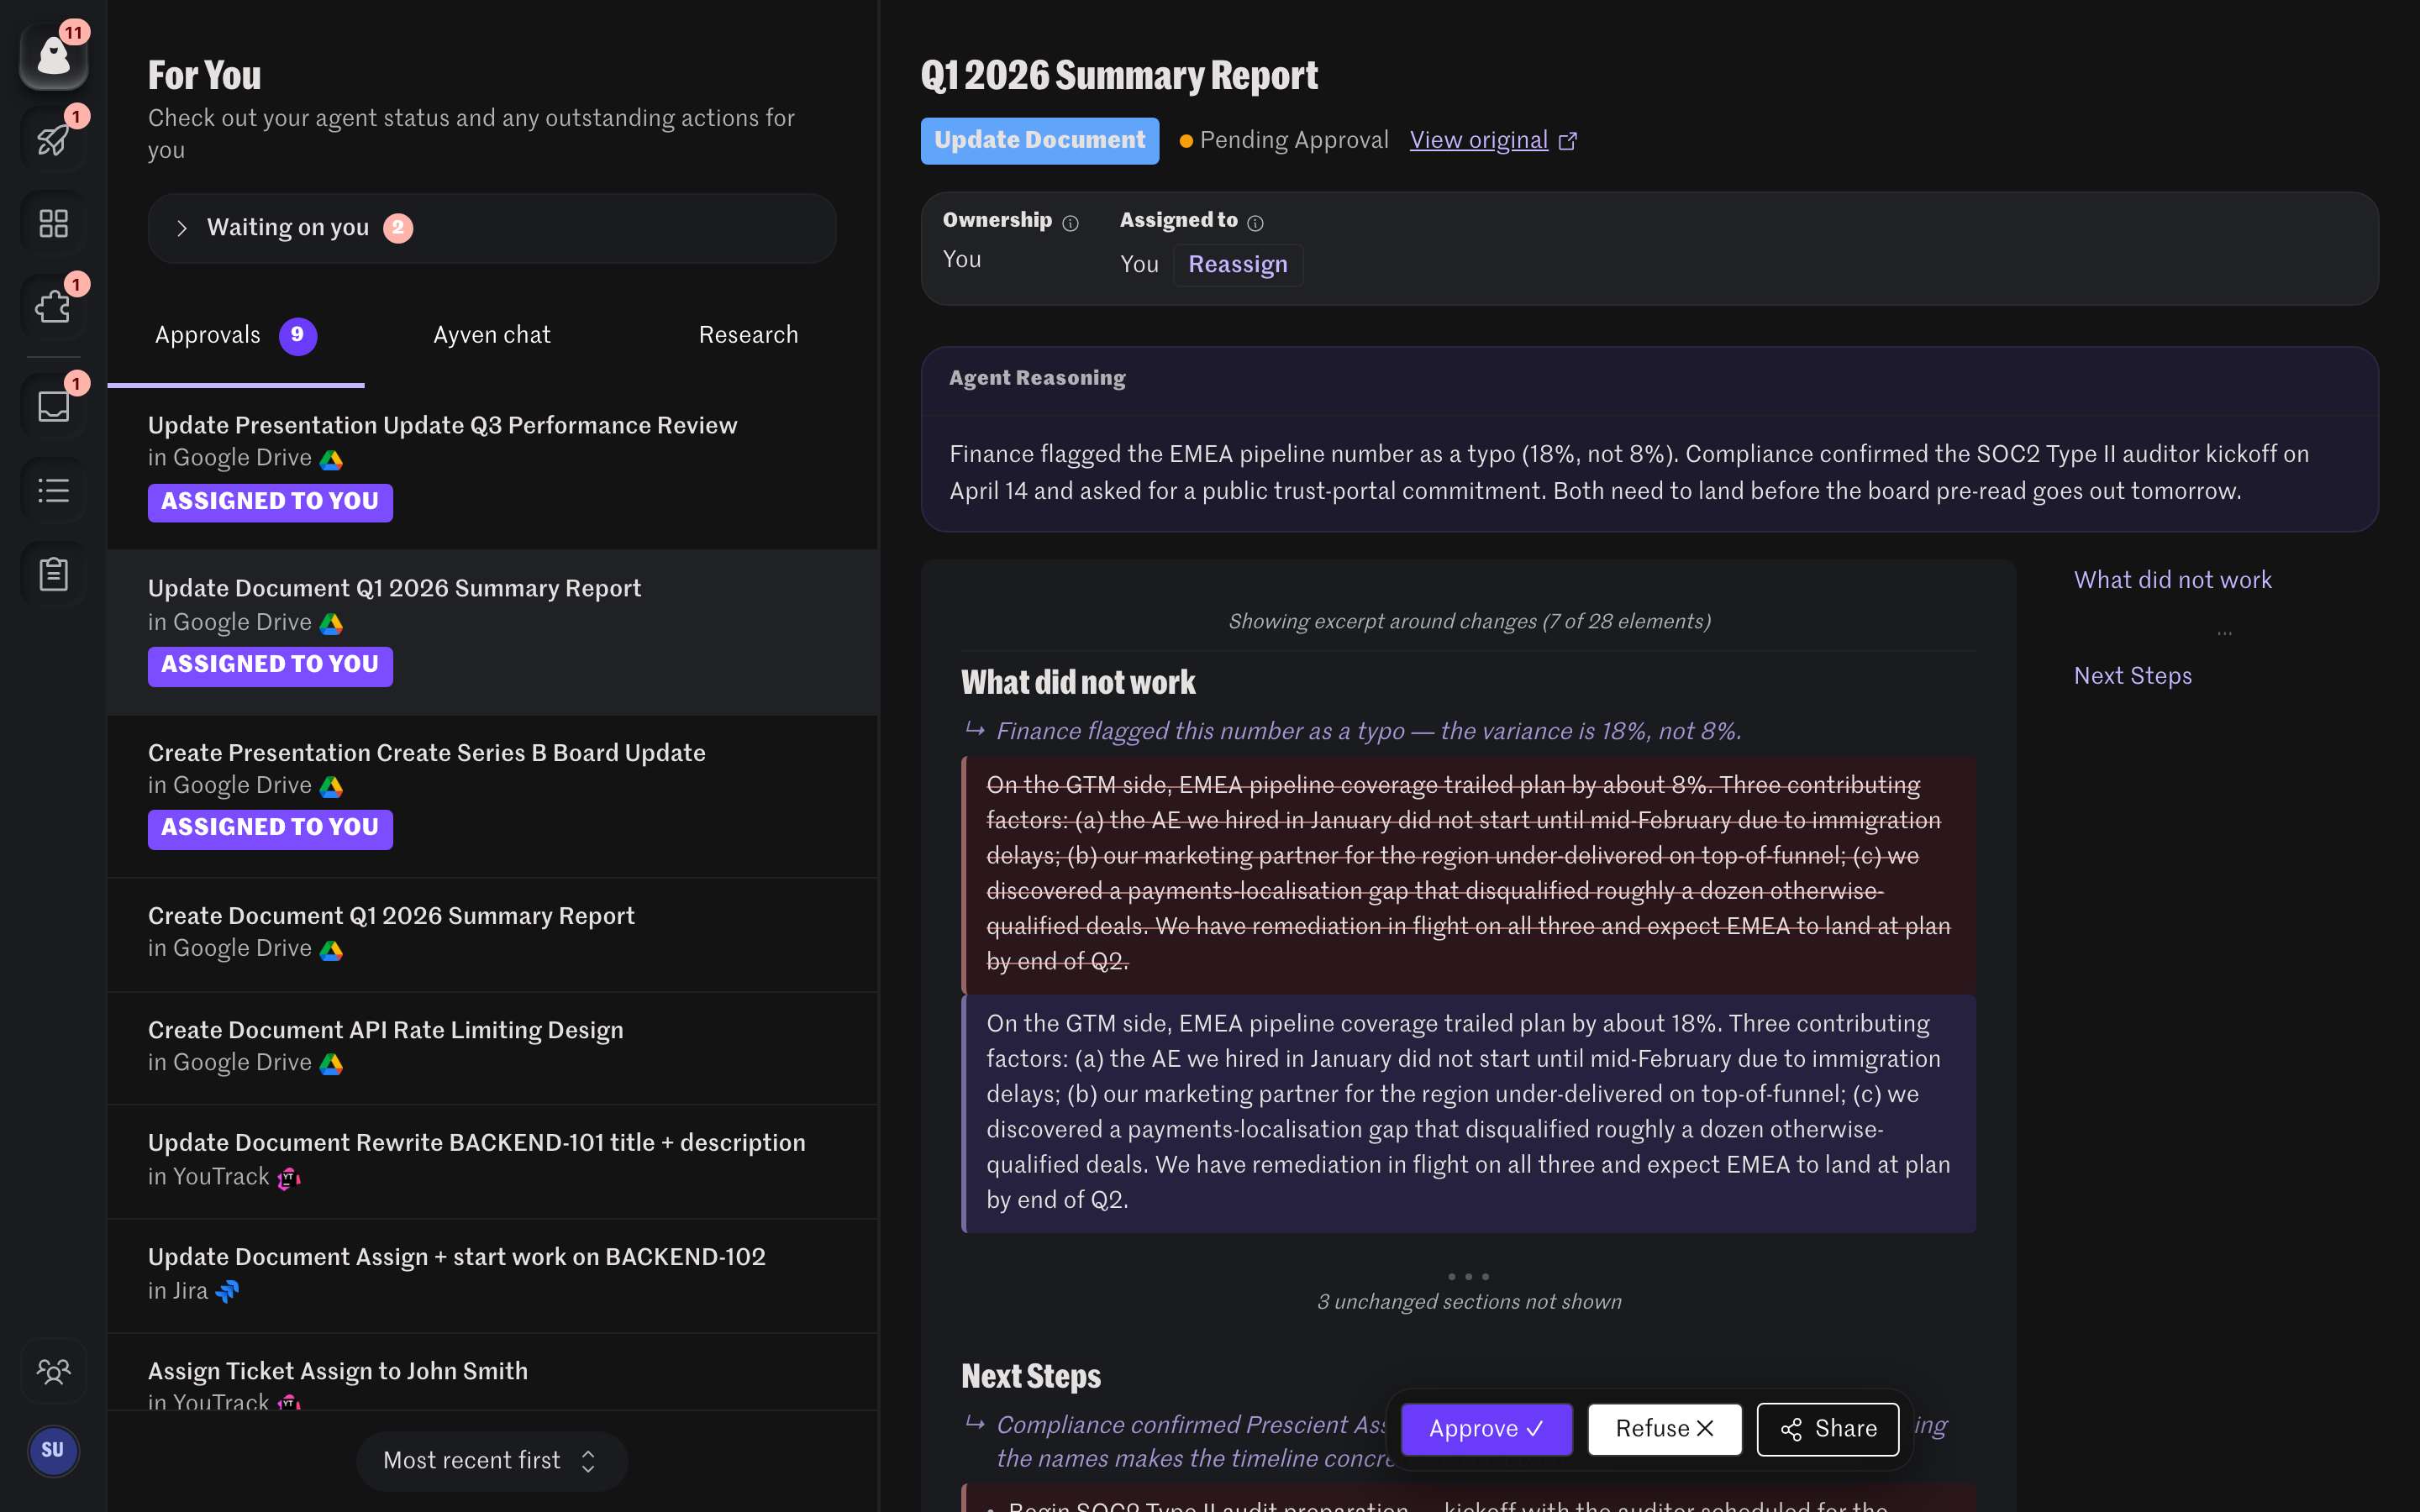Click the Google Drive icon on Series B Board Update row
Viewport: 2420px width, 1512px height.
click(331, 787)
